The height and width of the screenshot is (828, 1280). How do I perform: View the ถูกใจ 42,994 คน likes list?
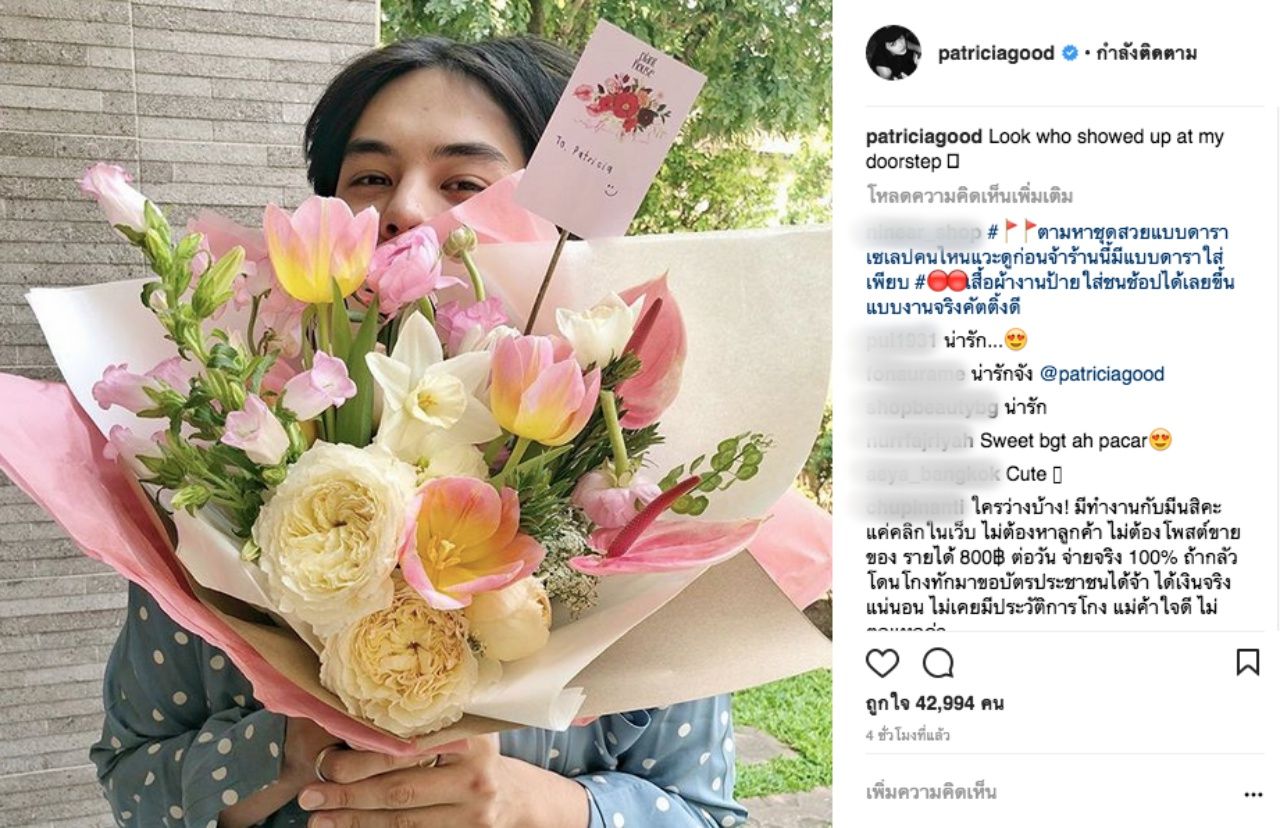pos(935,703)
